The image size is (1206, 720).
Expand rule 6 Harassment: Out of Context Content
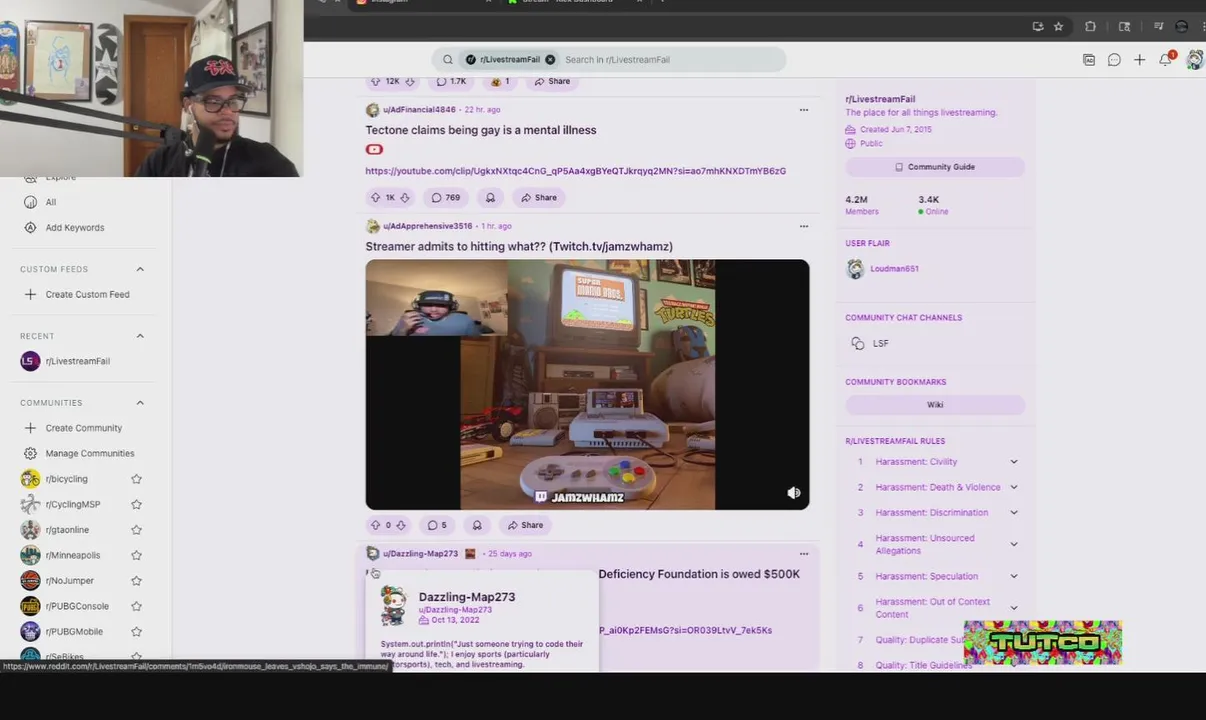tap(1013, 608)
